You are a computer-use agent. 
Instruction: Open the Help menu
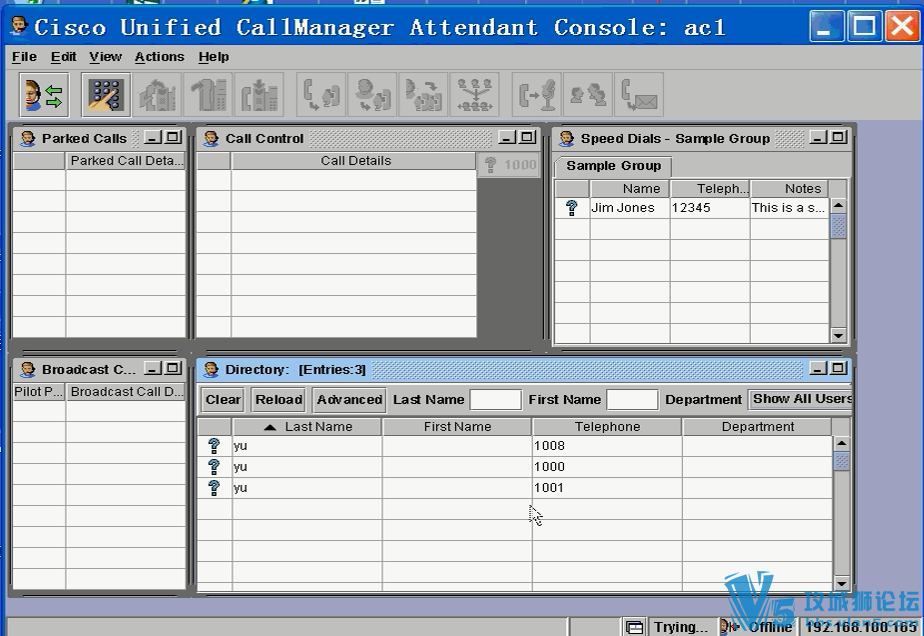click(213, 57)
